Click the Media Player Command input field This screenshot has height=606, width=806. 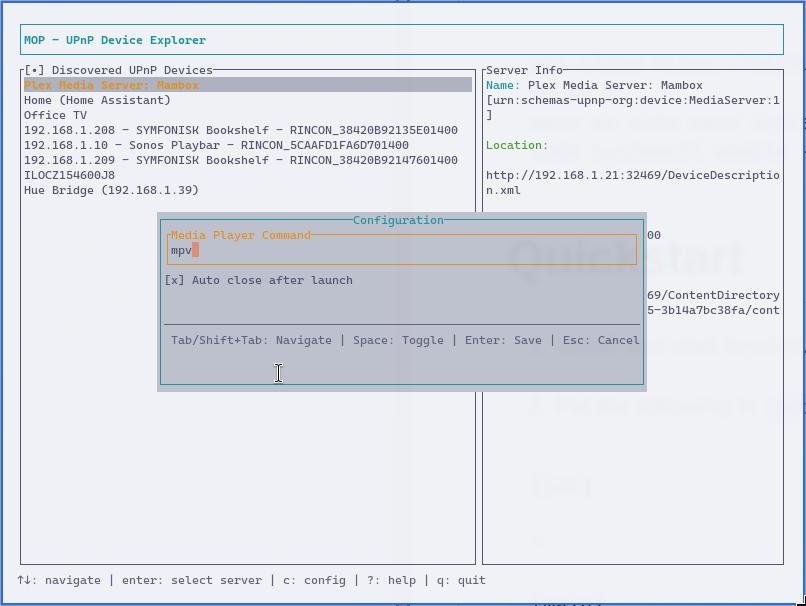click(x=400, y=251)
